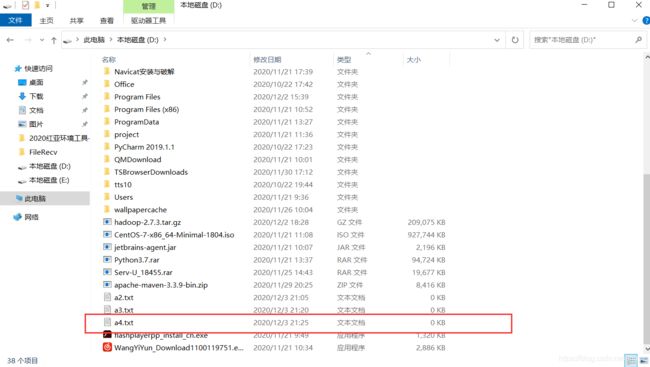Image resolution: width=650 pixels, height=367 pixels.
Task: Open the quick access toolbar dropdown arrow
Action: [48, 5]
